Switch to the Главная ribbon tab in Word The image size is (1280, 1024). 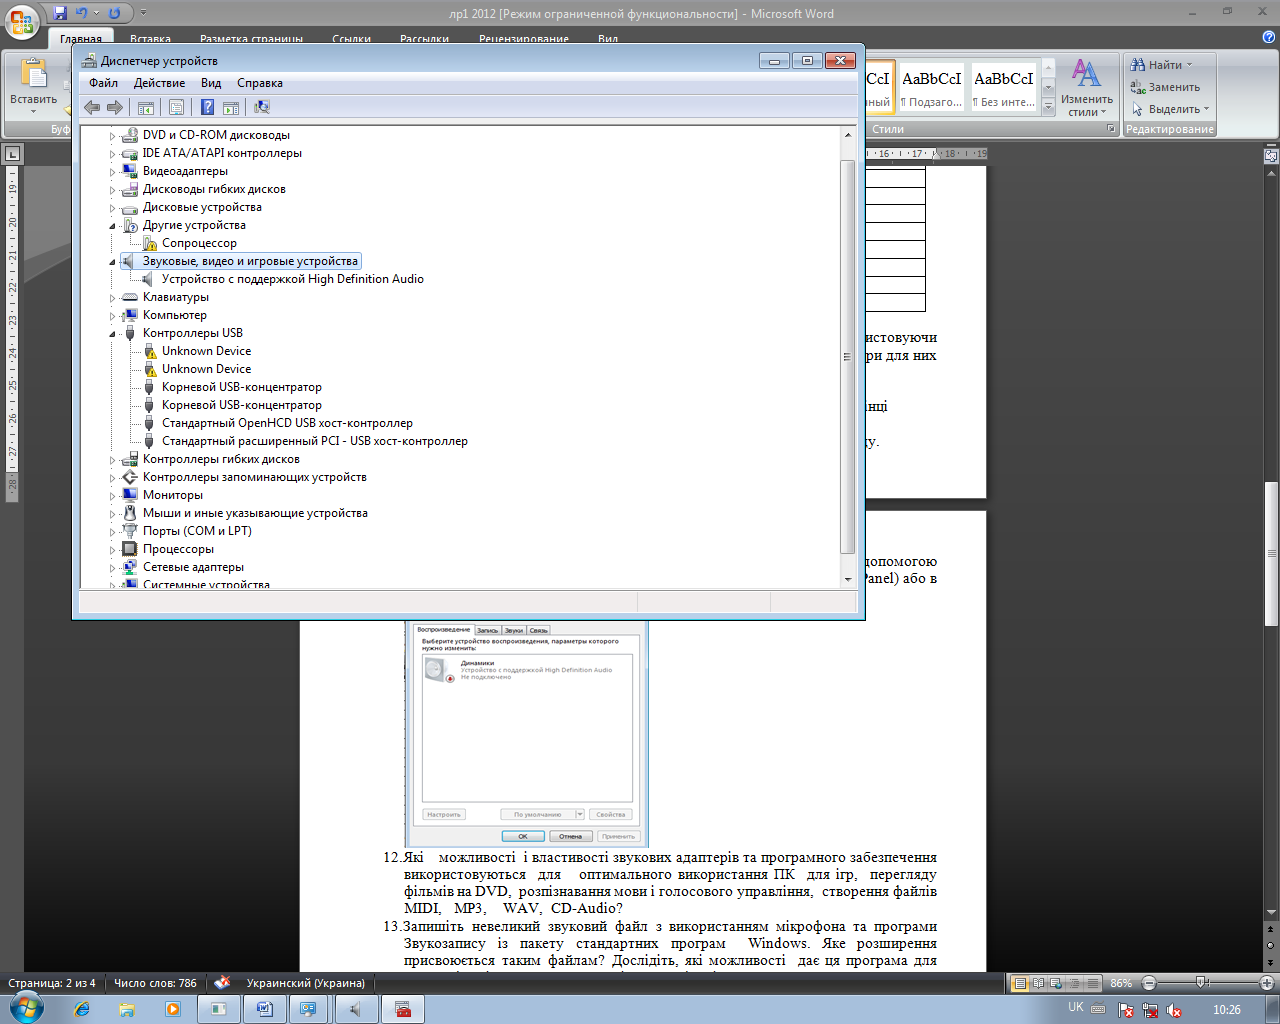tap(80, 39)
